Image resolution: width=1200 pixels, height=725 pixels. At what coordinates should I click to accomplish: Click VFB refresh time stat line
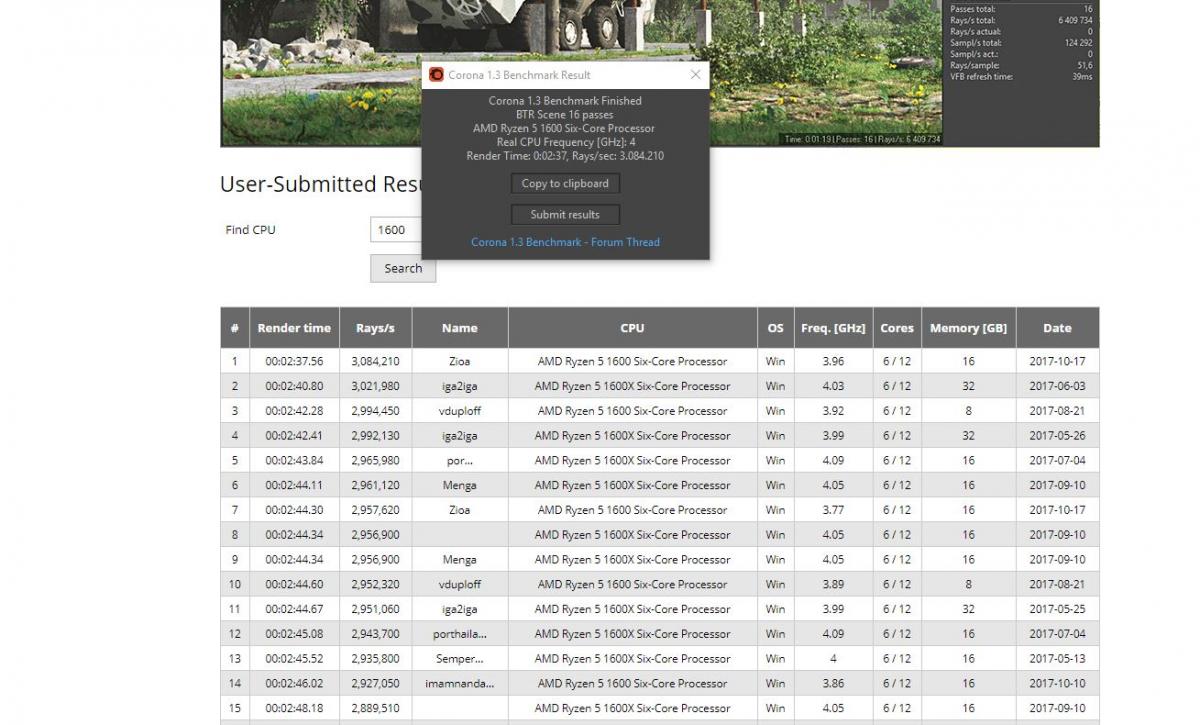1021,77
